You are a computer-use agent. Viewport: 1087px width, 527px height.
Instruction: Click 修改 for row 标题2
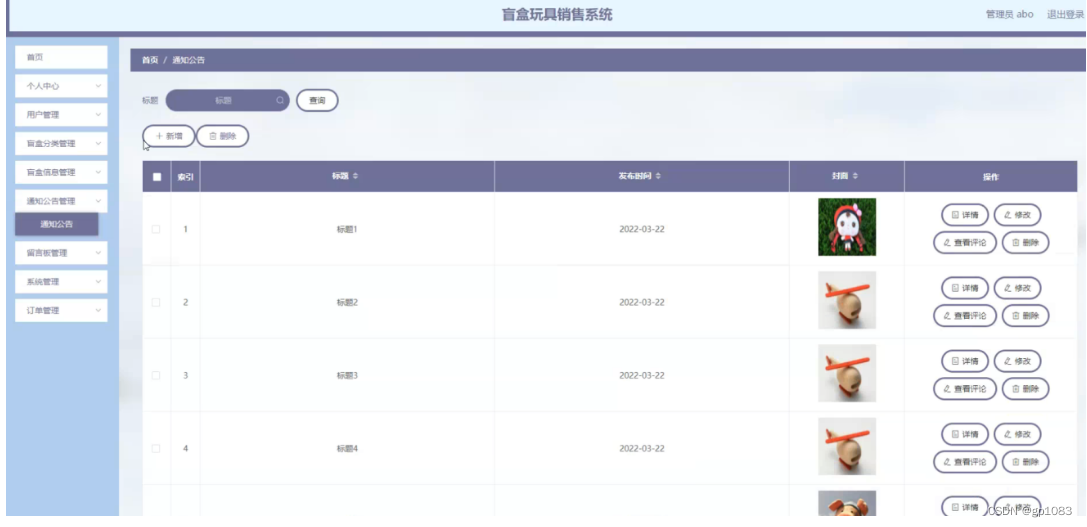click(x=1017, y=288)
